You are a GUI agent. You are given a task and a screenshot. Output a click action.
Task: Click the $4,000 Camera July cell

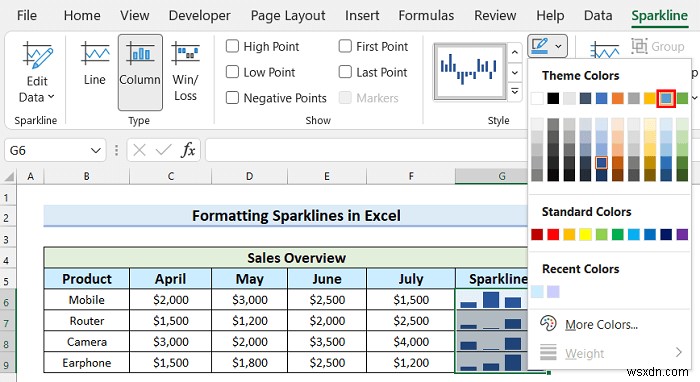[411, 342]
